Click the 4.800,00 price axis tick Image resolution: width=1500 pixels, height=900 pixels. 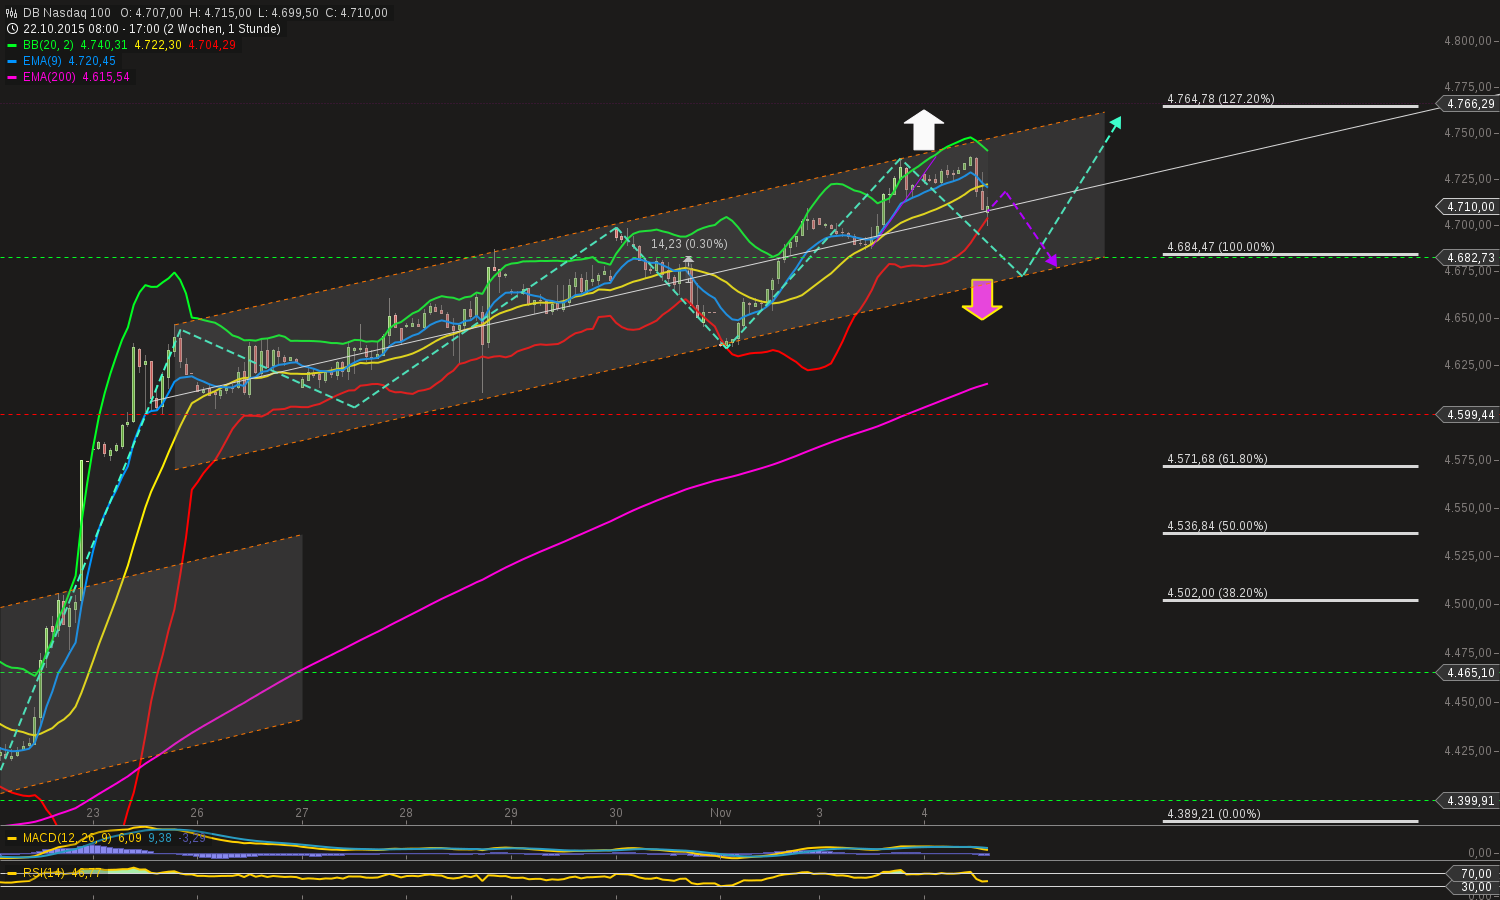1470,41
